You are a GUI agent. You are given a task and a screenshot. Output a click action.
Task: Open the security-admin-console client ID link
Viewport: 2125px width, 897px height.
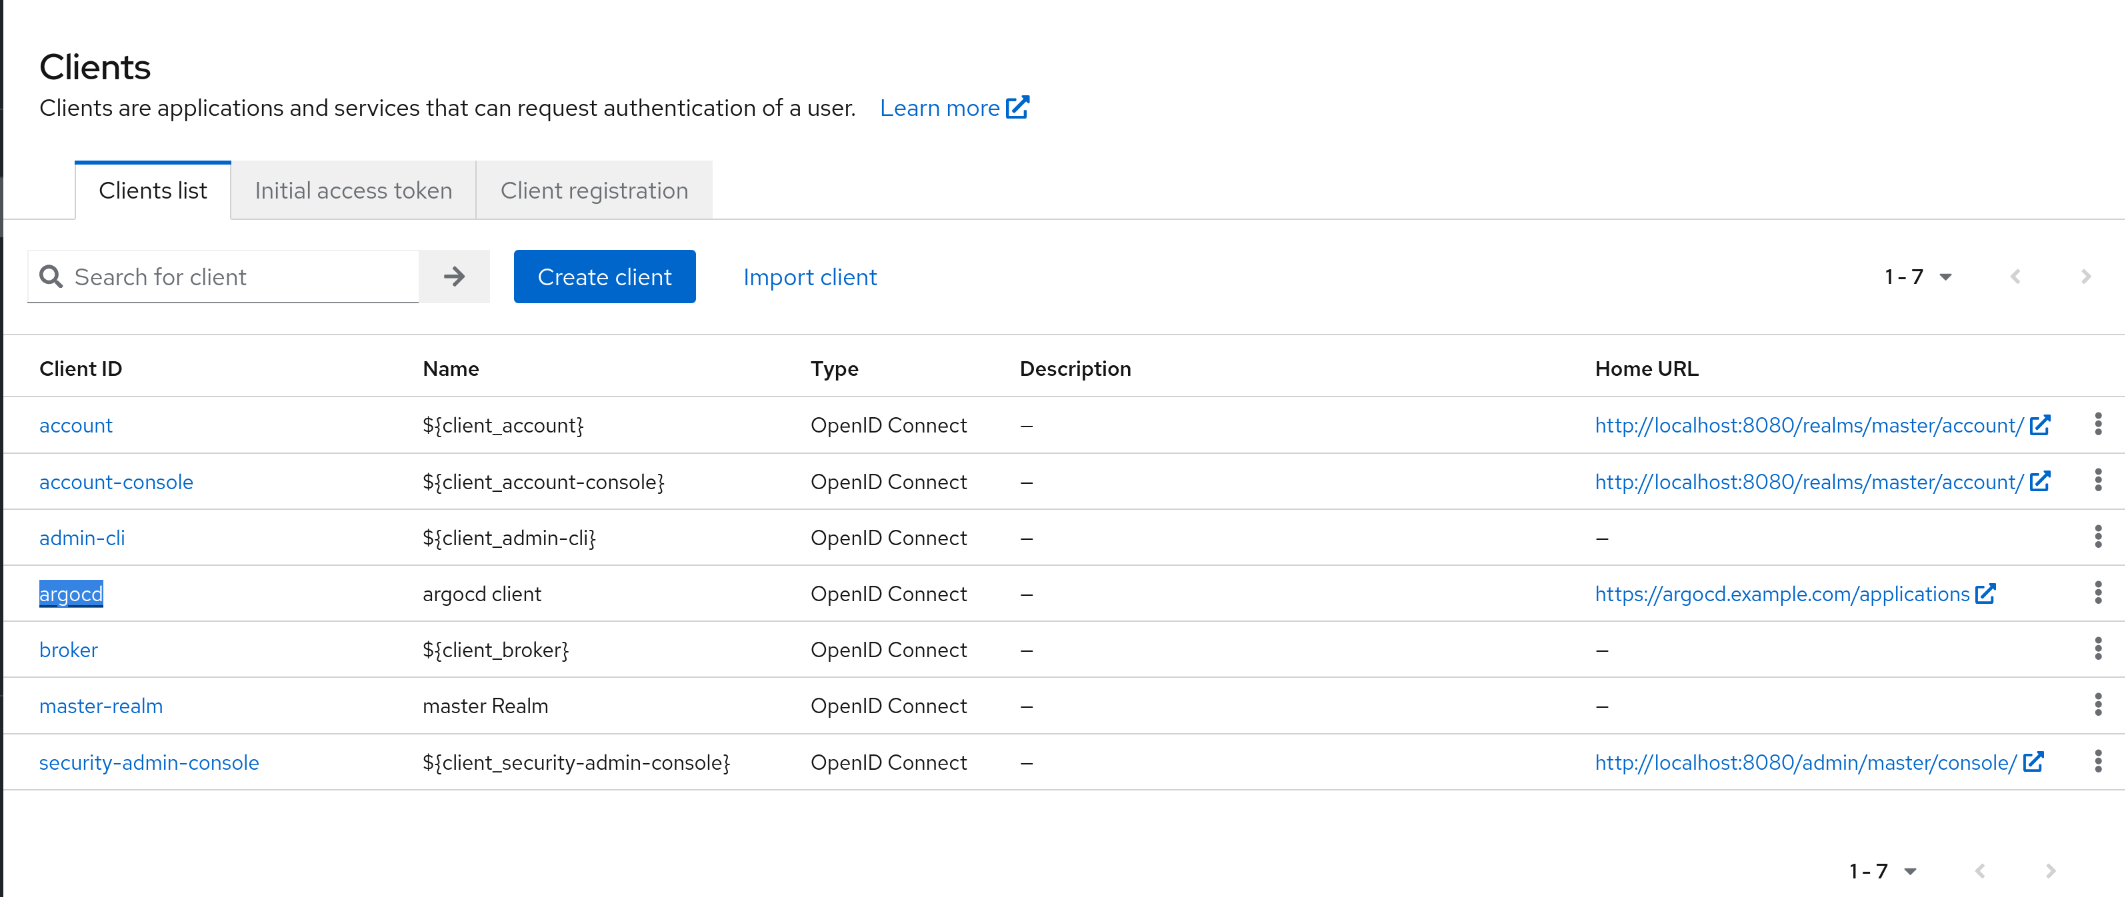click(149, 763)
